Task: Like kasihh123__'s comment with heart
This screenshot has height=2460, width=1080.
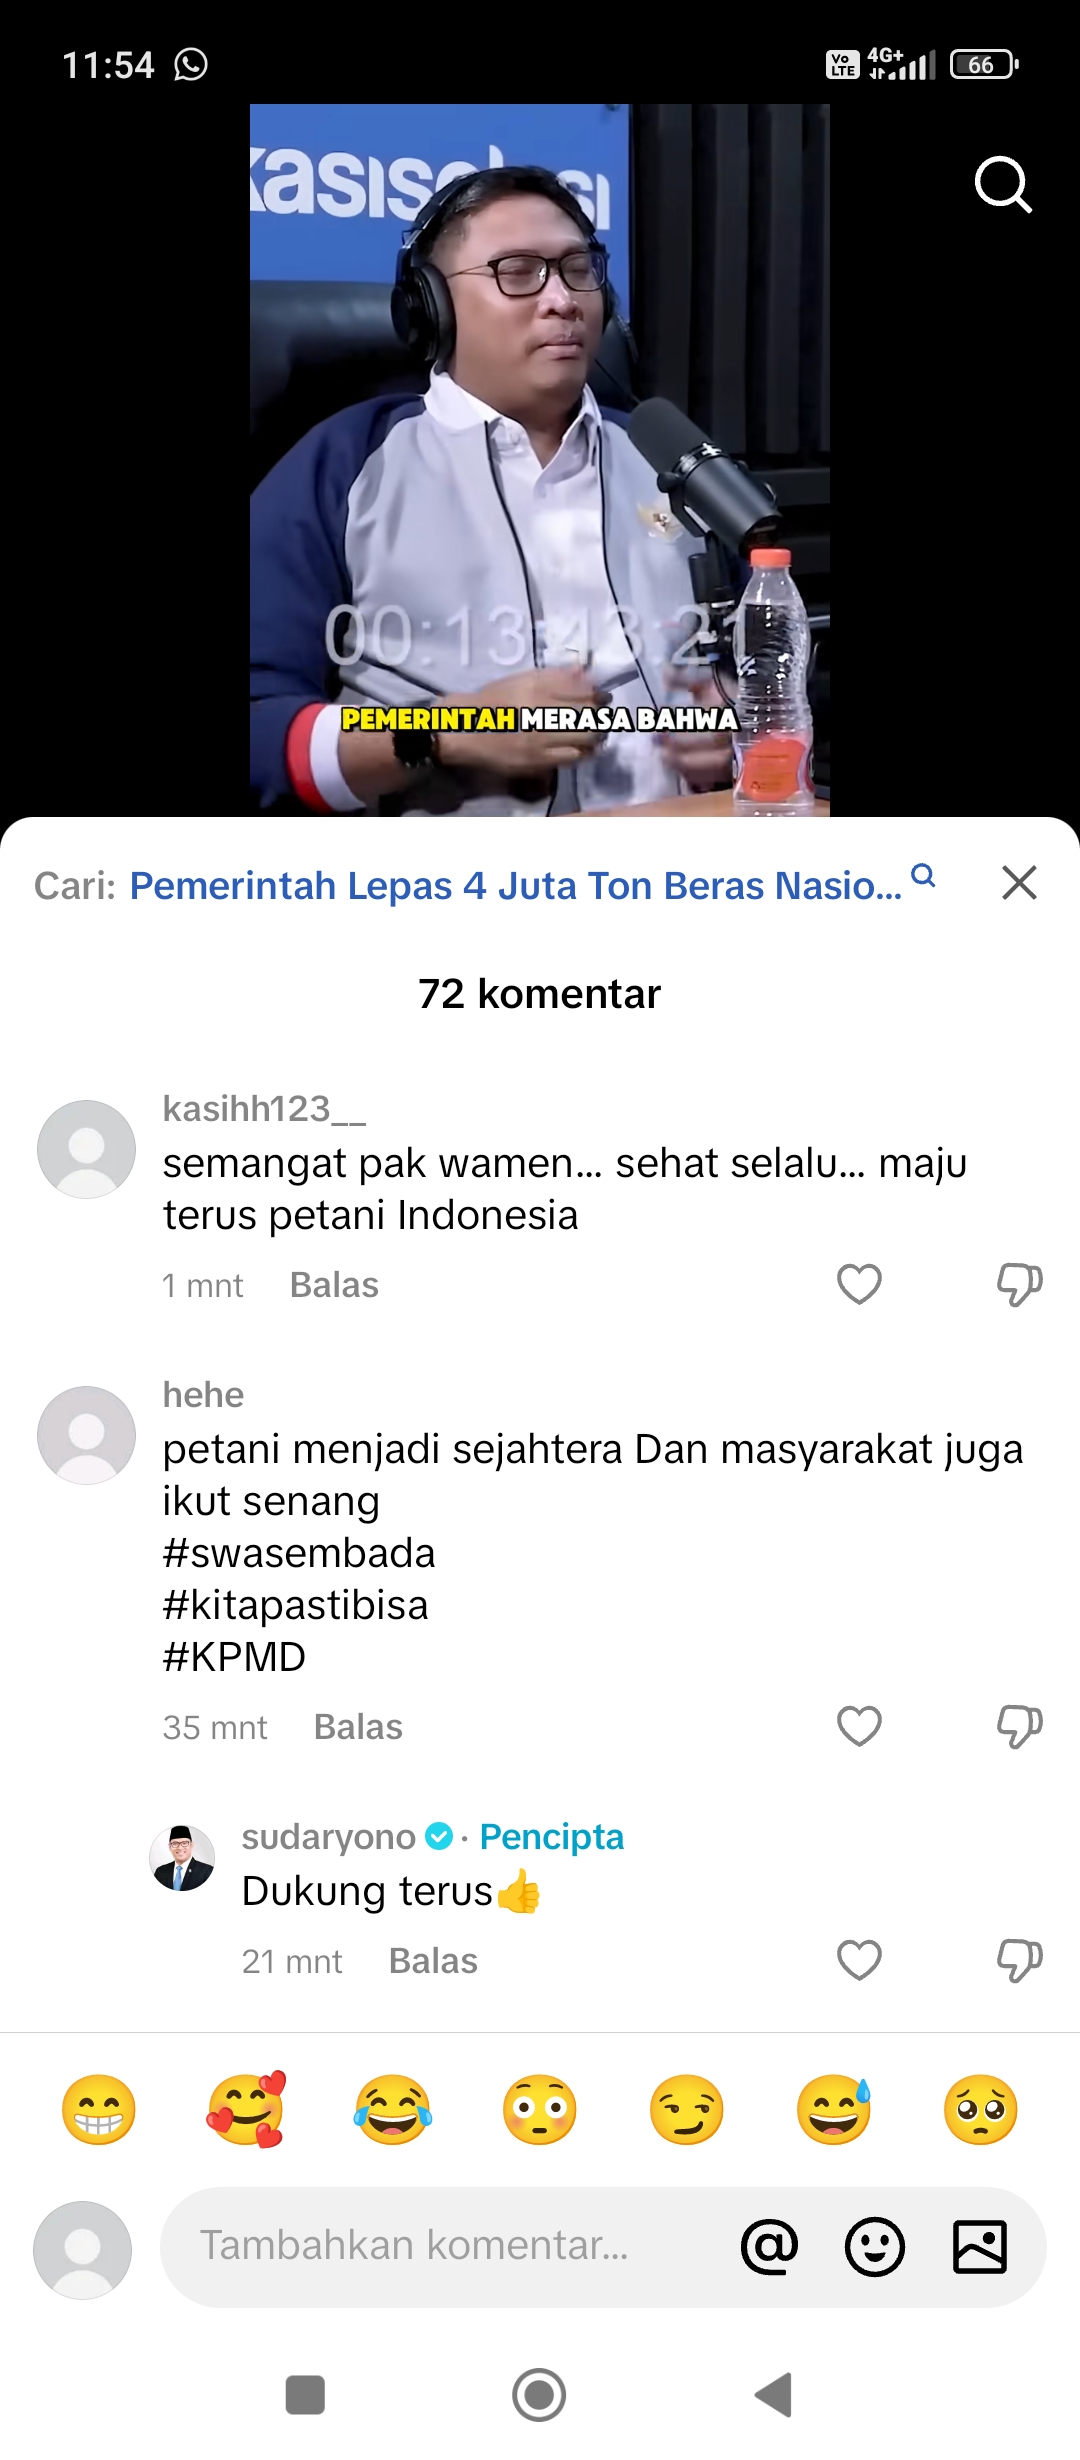Action: (859, 1284)
